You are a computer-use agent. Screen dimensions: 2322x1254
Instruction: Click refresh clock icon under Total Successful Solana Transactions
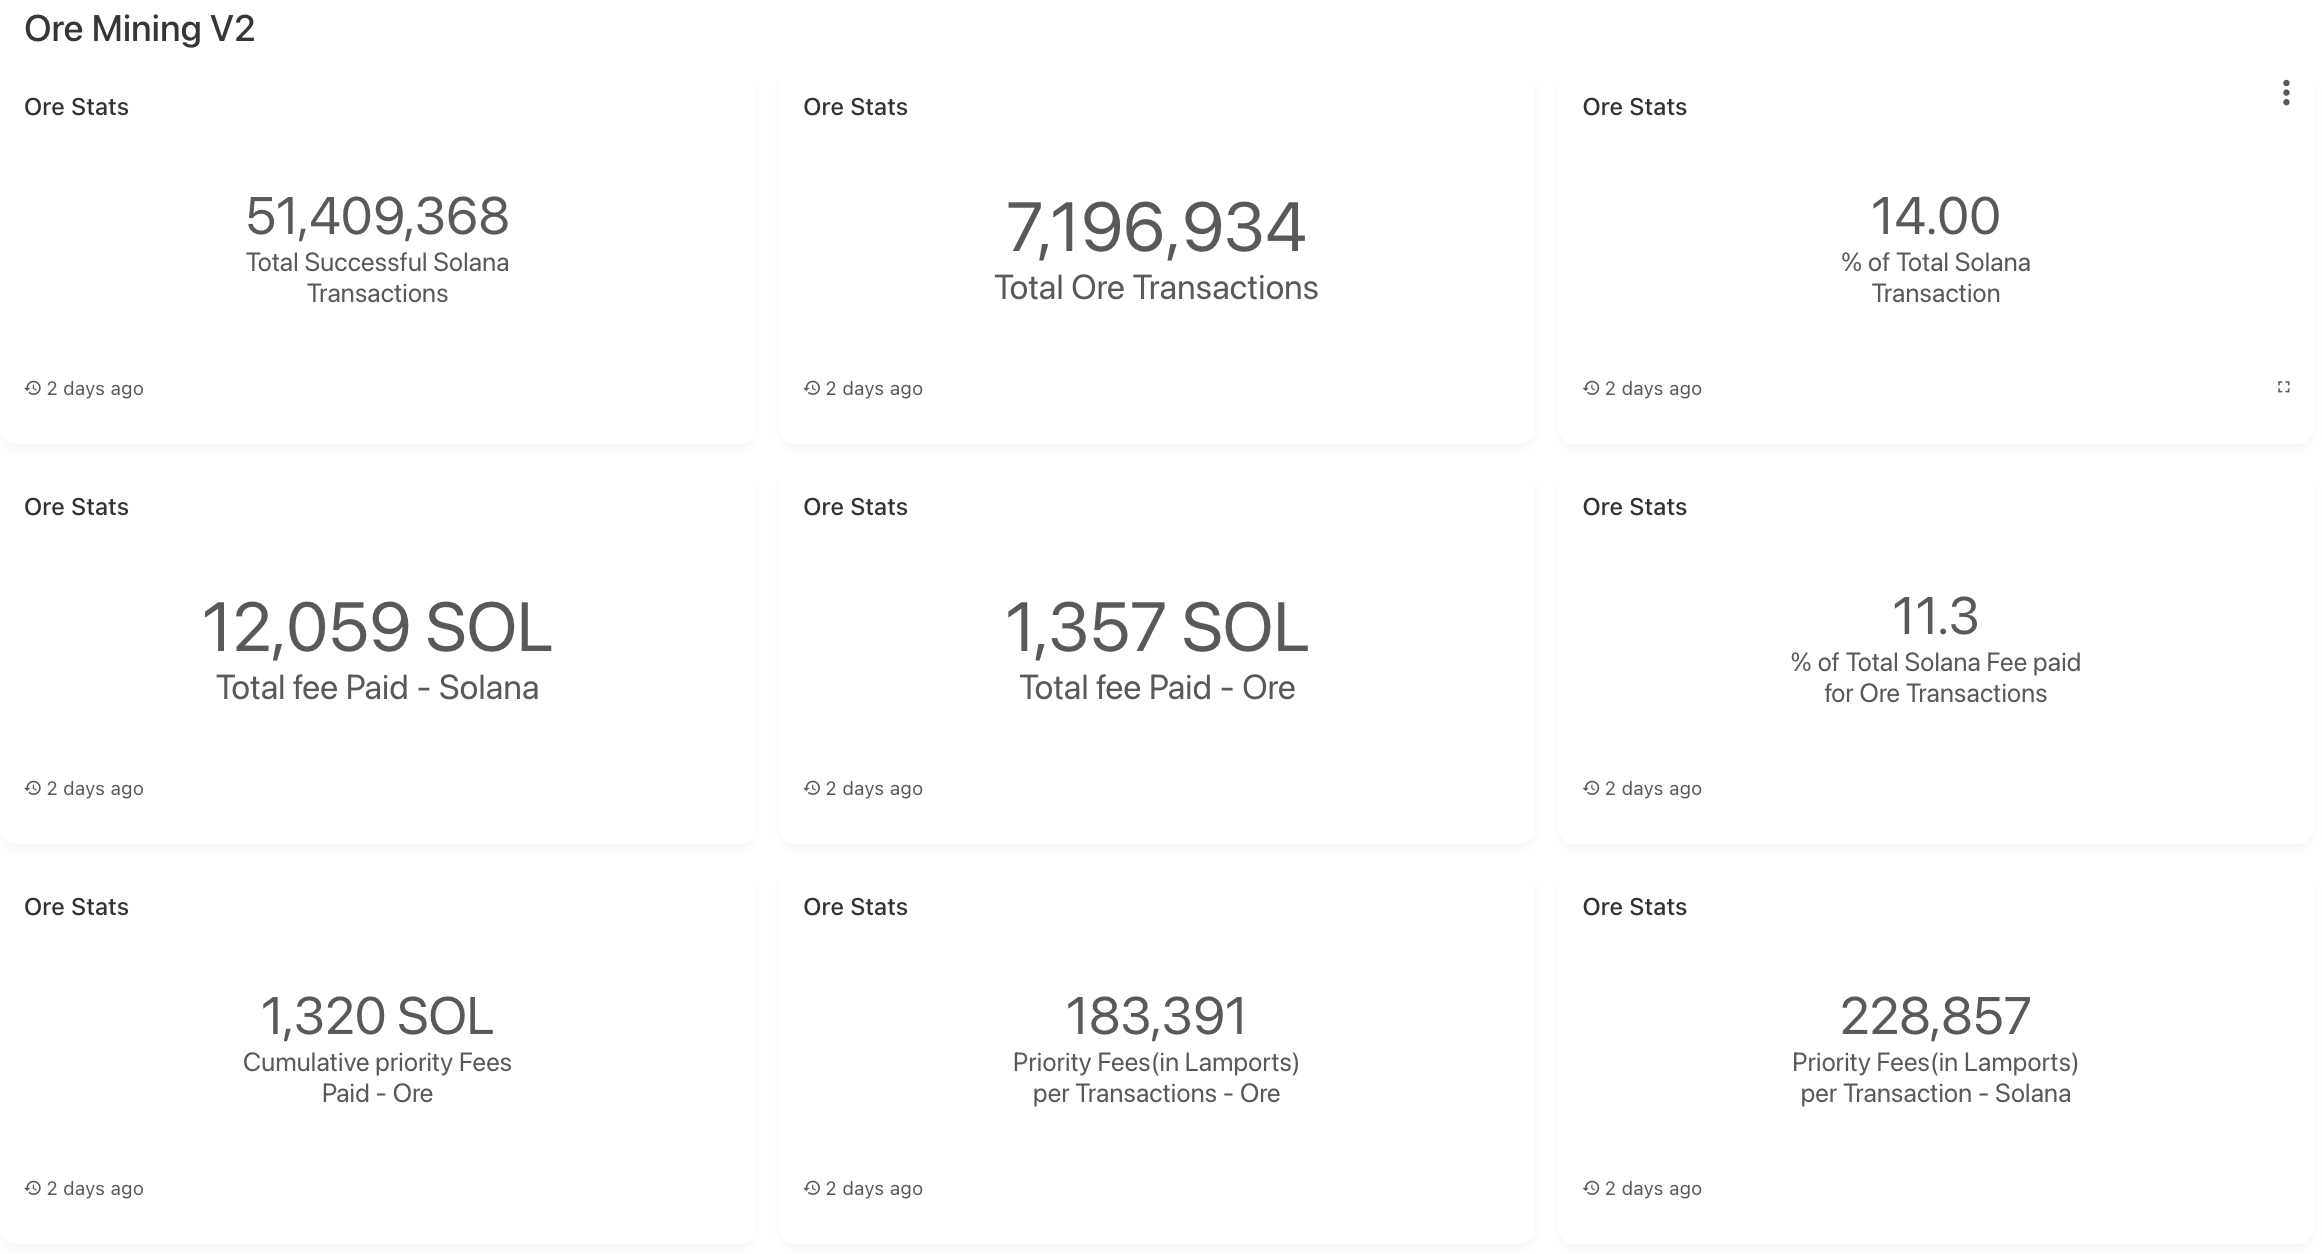coord(33,388)
